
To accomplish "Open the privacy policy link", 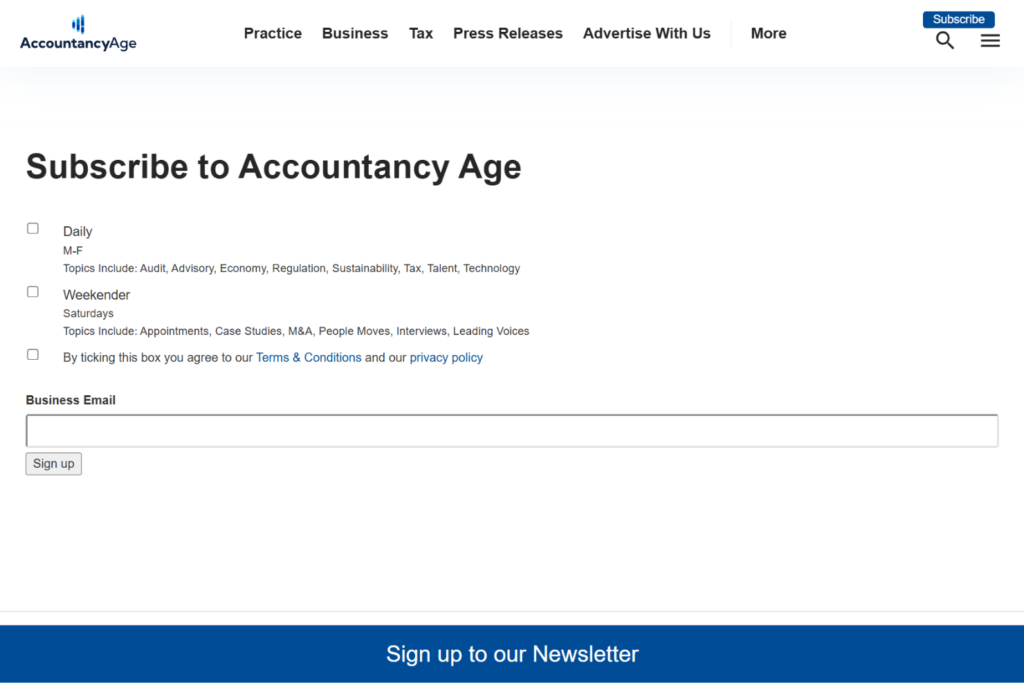I will (x=446, y=358).
